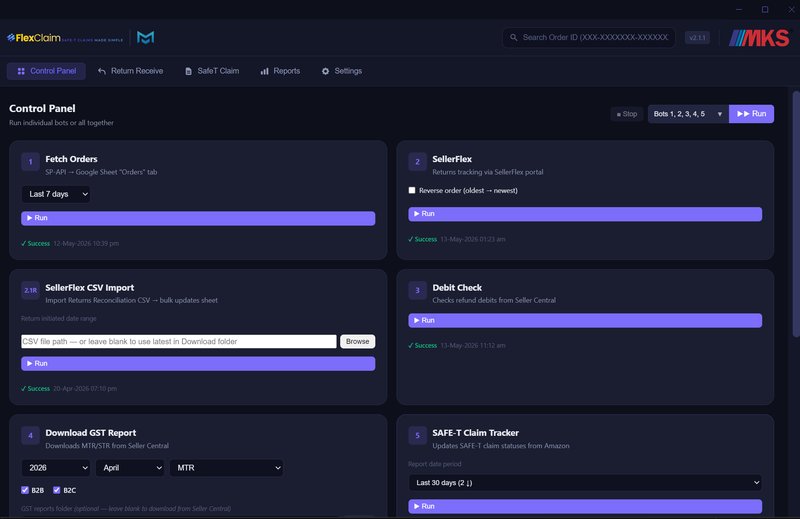Click 'Updates SAFE-T claim statuses from Amazon' text
Viewport: 800px width, 519px height.
click(501, 446)
